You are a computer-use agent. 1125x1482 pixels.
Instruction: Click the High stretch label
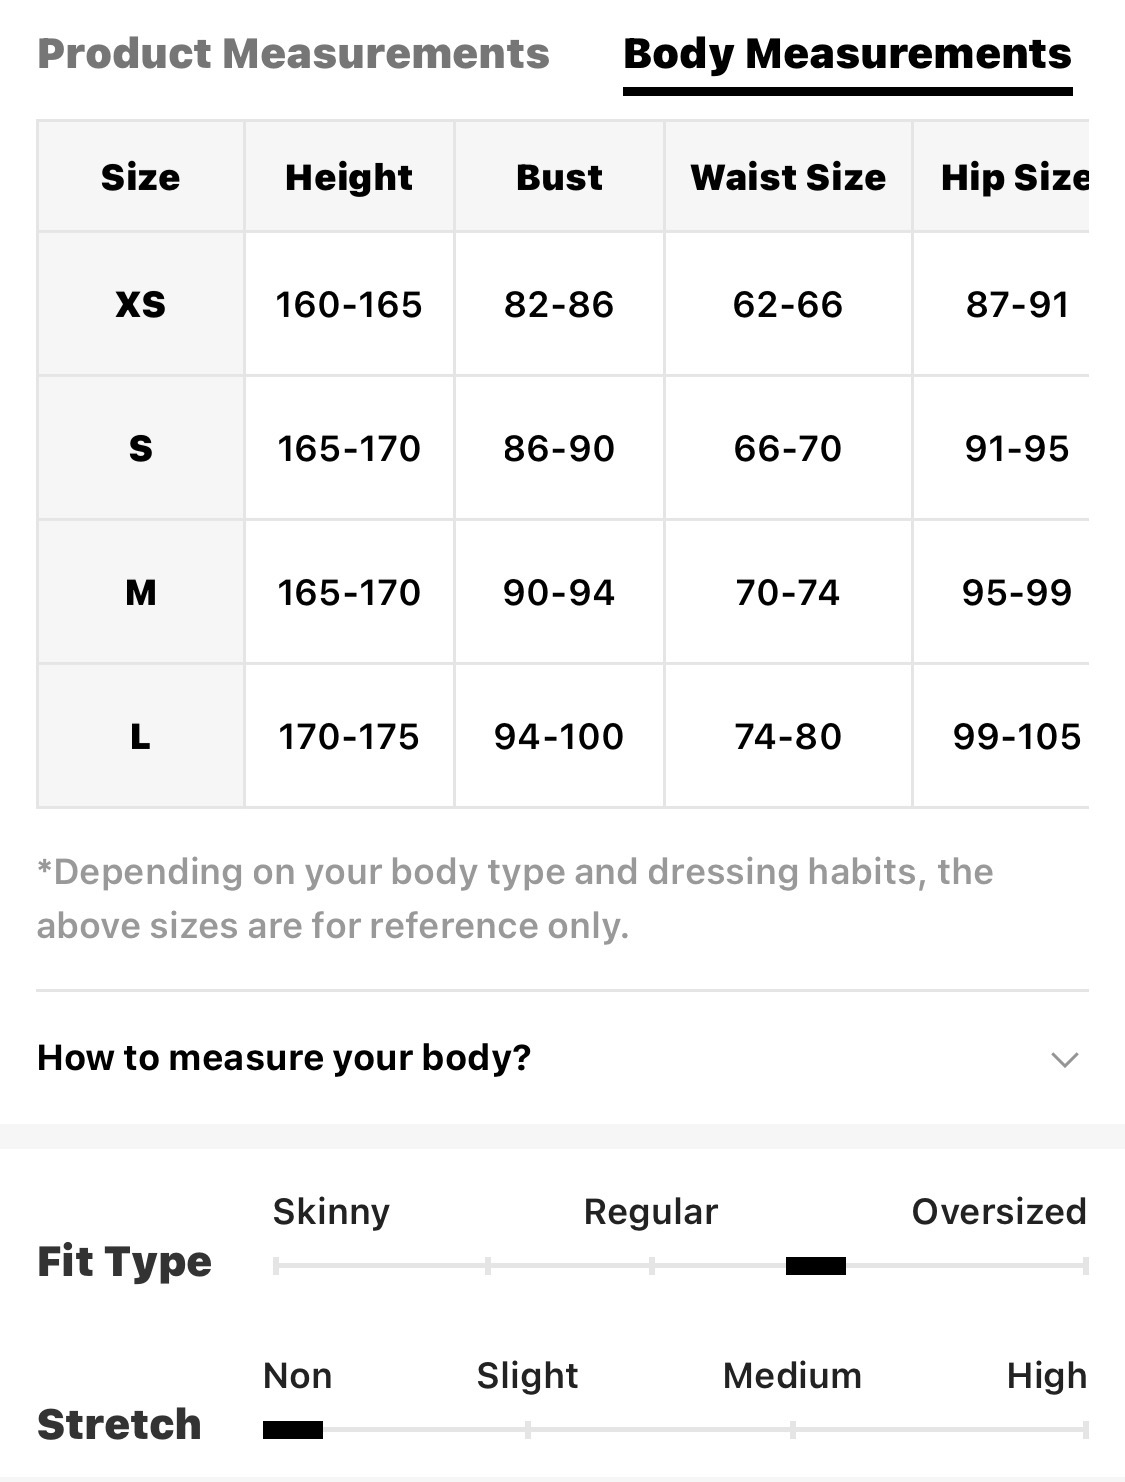coord(1046,1376)
